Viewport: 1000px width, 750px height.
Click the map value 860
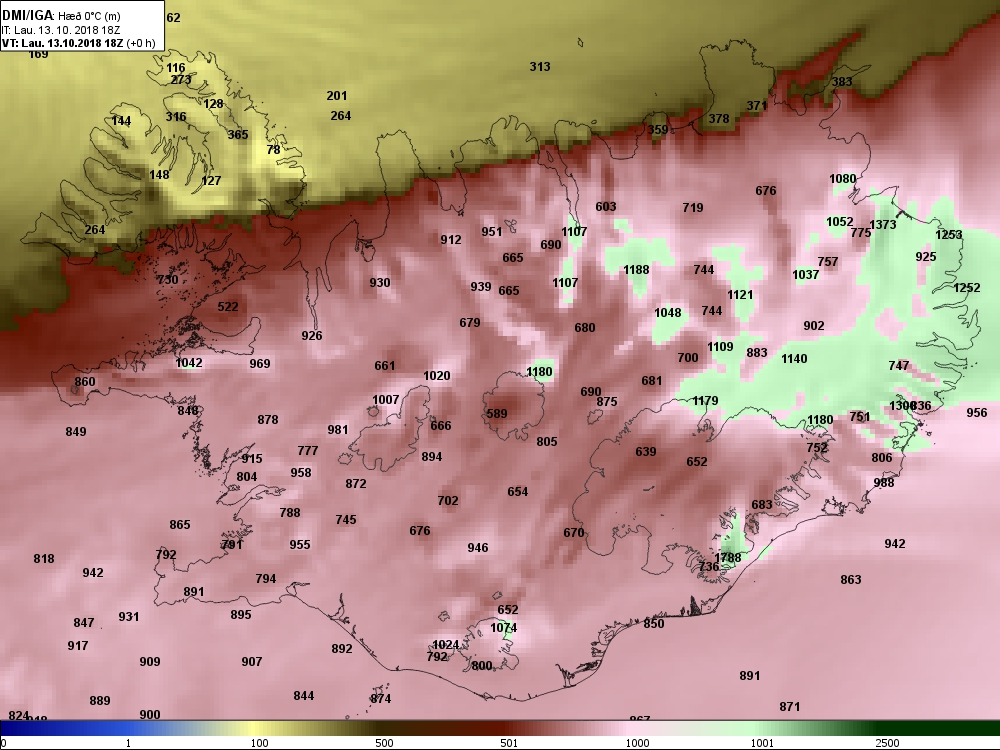click(x=85, y=382)
